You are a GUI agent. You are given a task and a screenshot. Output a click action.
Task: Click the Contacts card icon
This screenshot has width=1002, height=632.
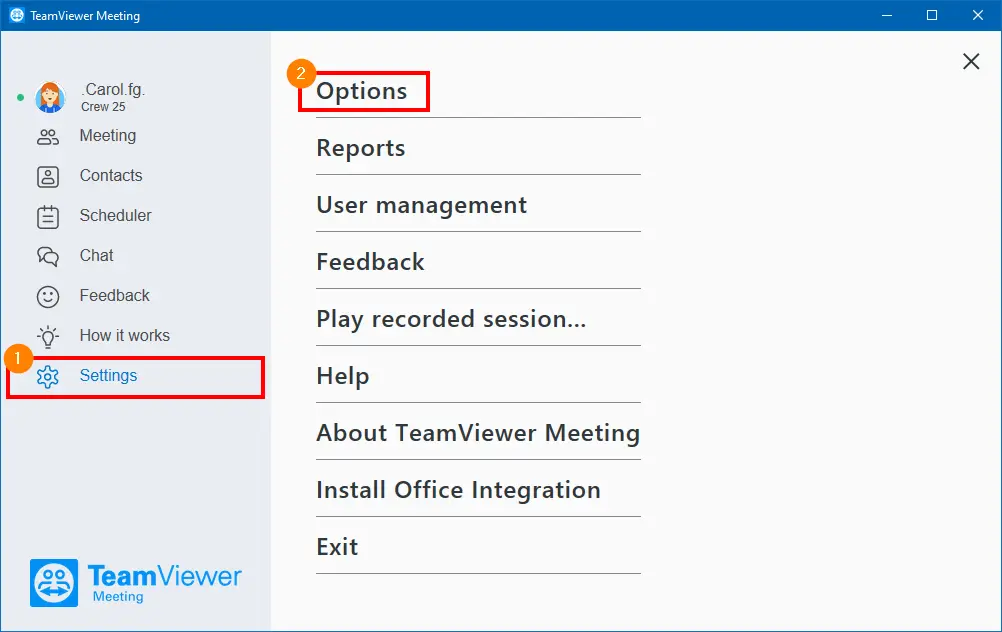point(48,176)
